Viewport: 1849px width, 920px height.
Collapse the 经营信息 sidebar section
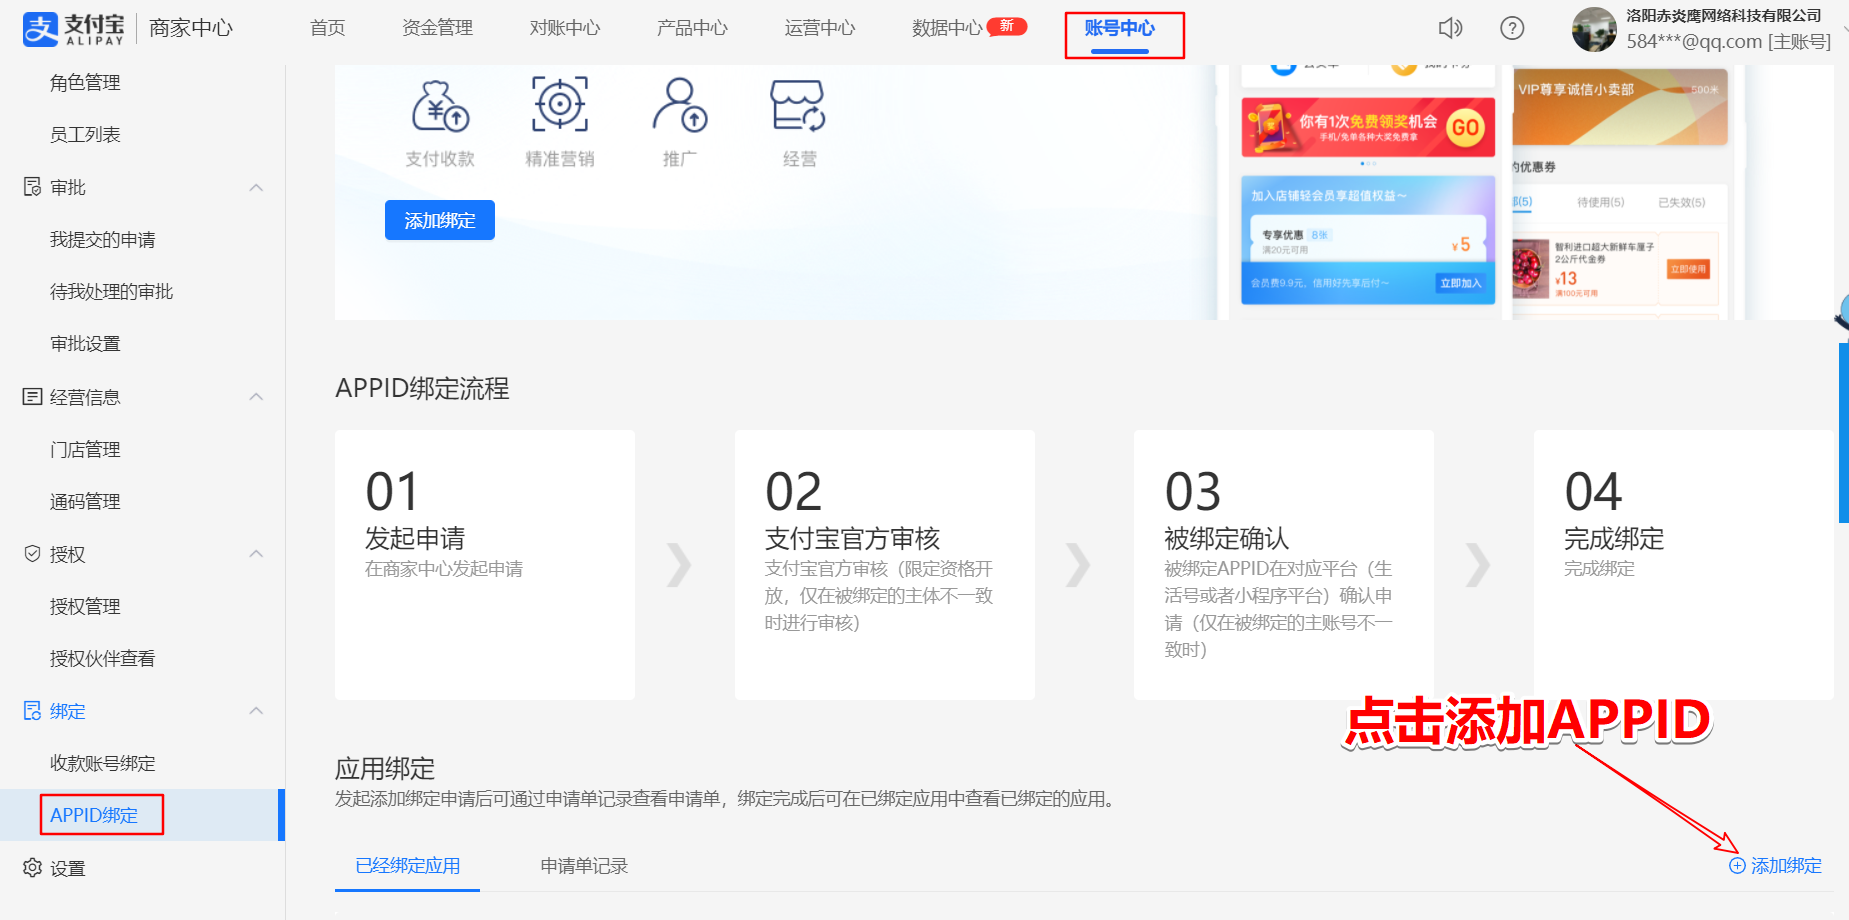[x=256, y=397]
